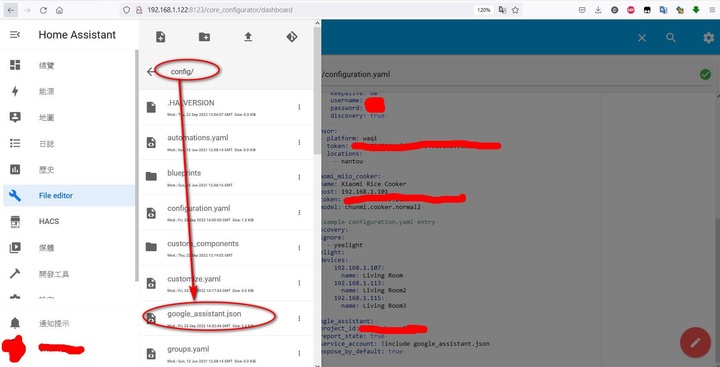
Task: Click the green download arrow extension
Action: point(696,10)
